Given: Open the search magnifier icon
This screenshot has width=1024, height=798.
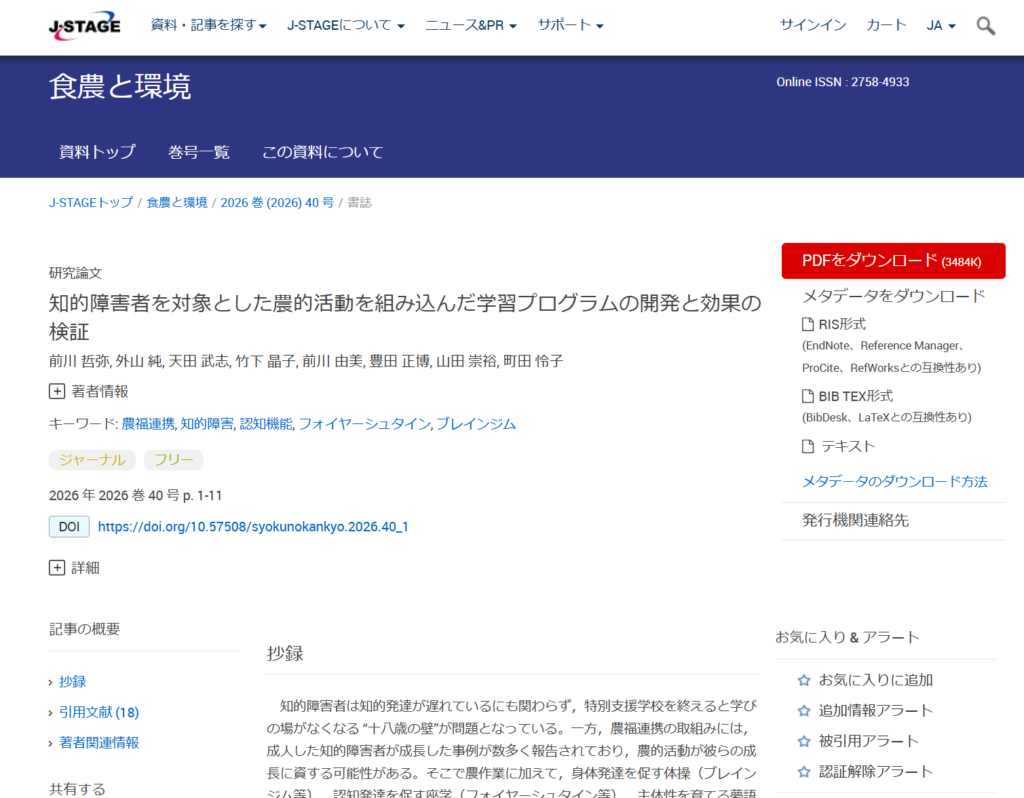Looking at the screenshot, I should 985,26.
